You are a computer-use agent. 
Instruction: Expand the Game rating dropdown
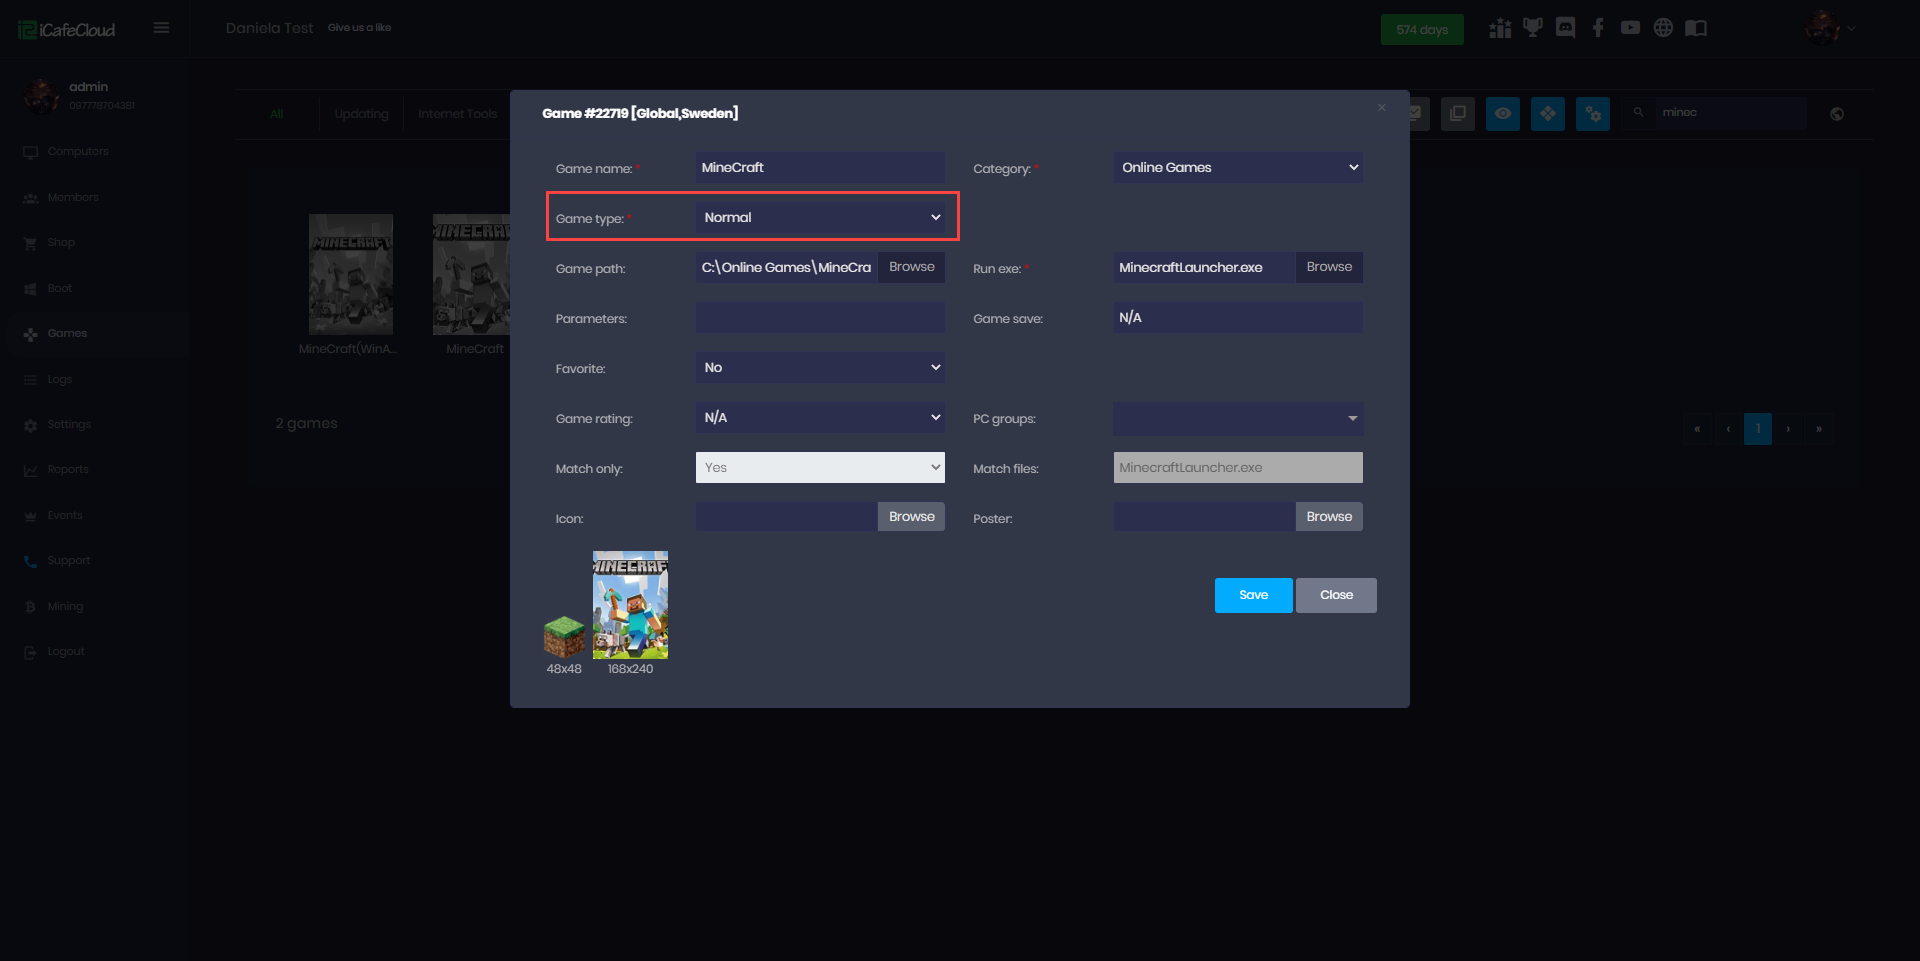(820, 418)
